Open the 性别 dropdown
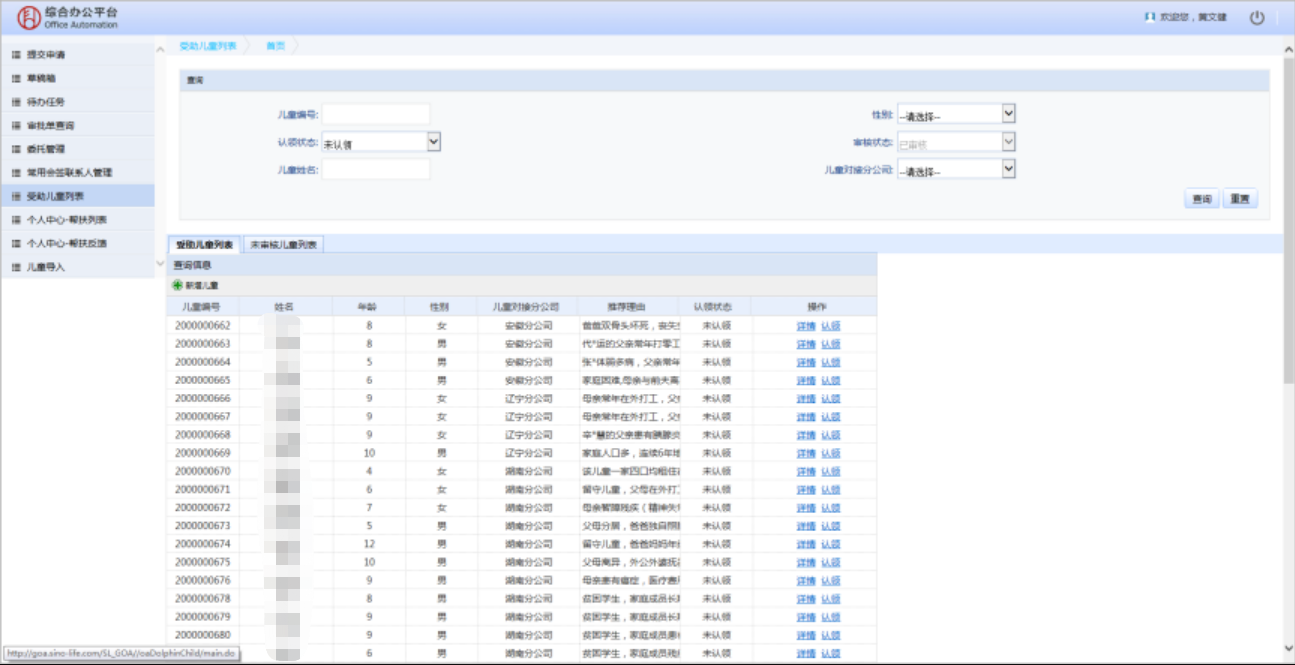 pos(1008,114)
